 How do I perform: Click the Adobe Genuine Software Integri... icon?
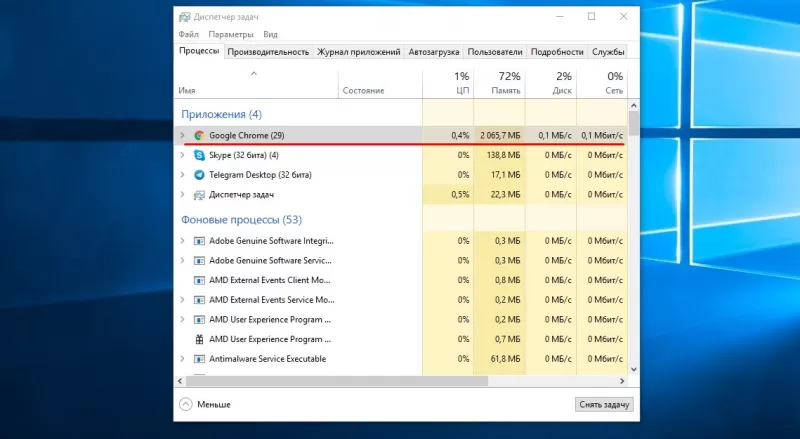coord(199,241)
